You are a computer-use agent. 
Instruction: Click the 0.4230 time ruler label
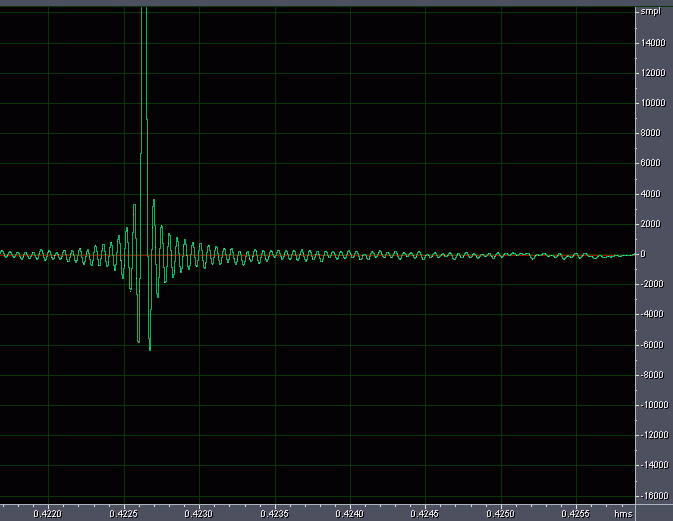(x=199, y=514)
